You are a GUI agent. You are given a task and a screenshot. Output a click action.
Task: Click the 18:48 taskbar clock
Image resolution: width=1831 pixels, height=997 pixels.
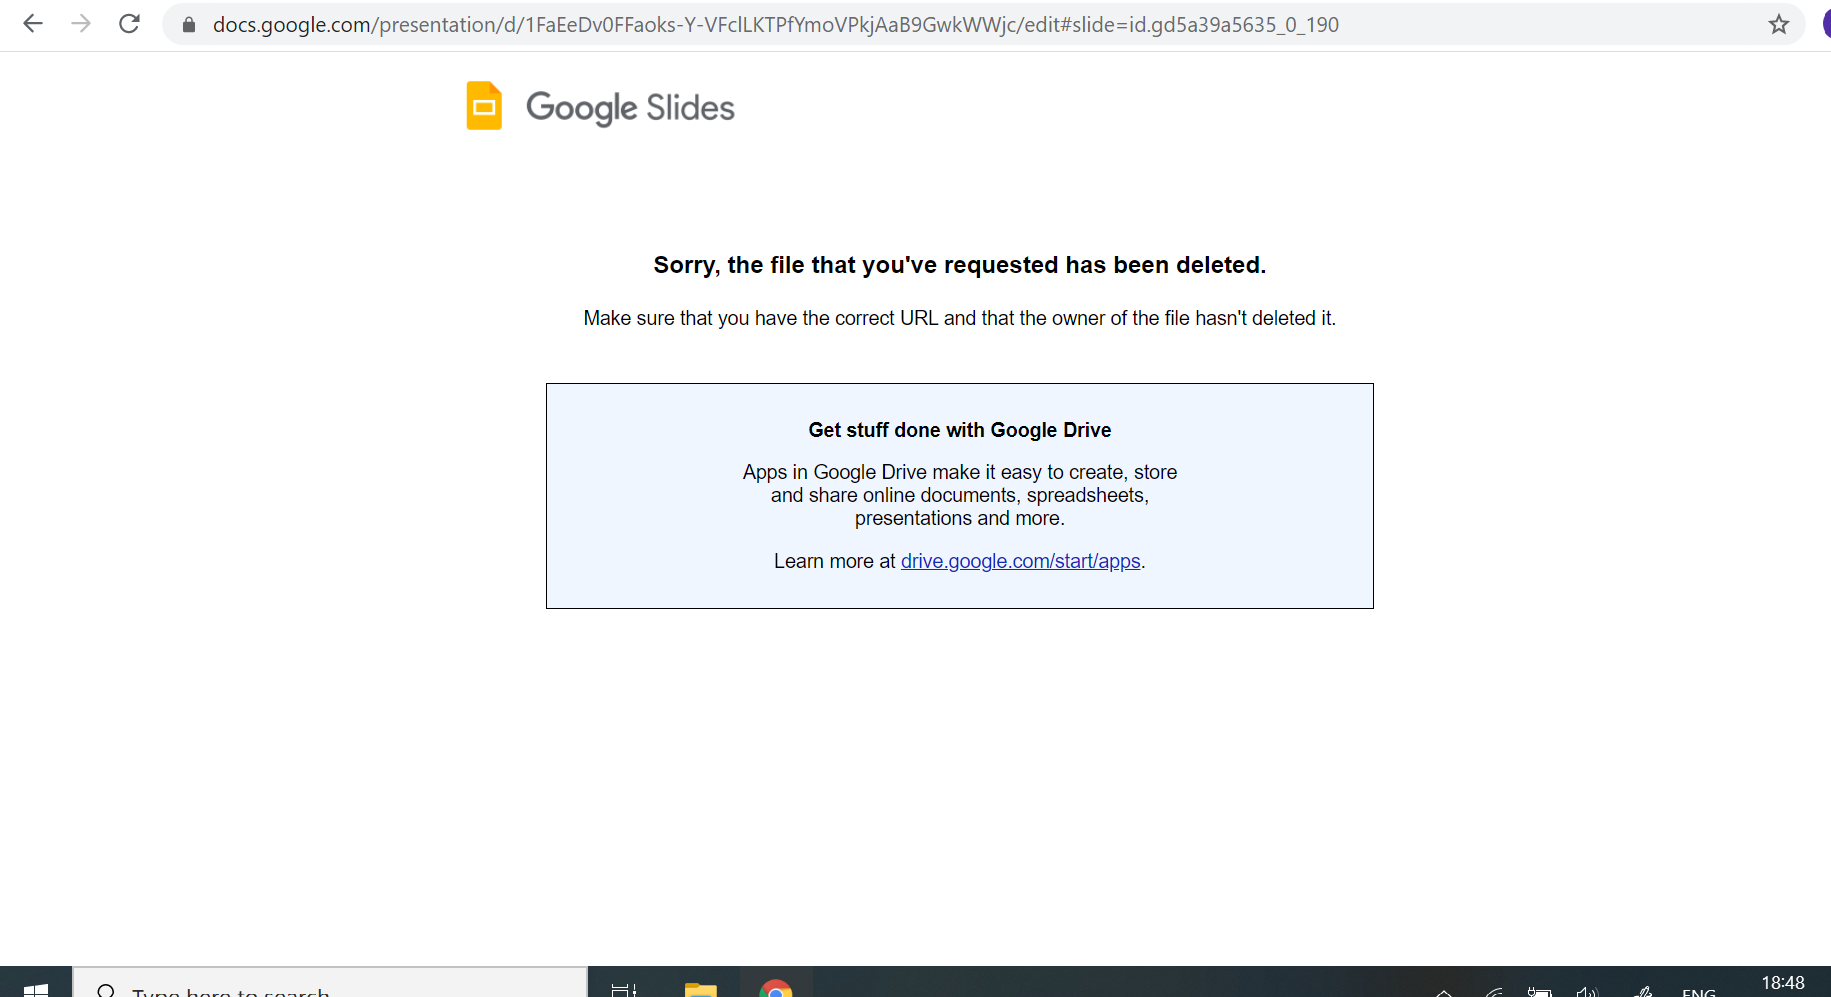pyautogui.click(x=1783, y=984)
